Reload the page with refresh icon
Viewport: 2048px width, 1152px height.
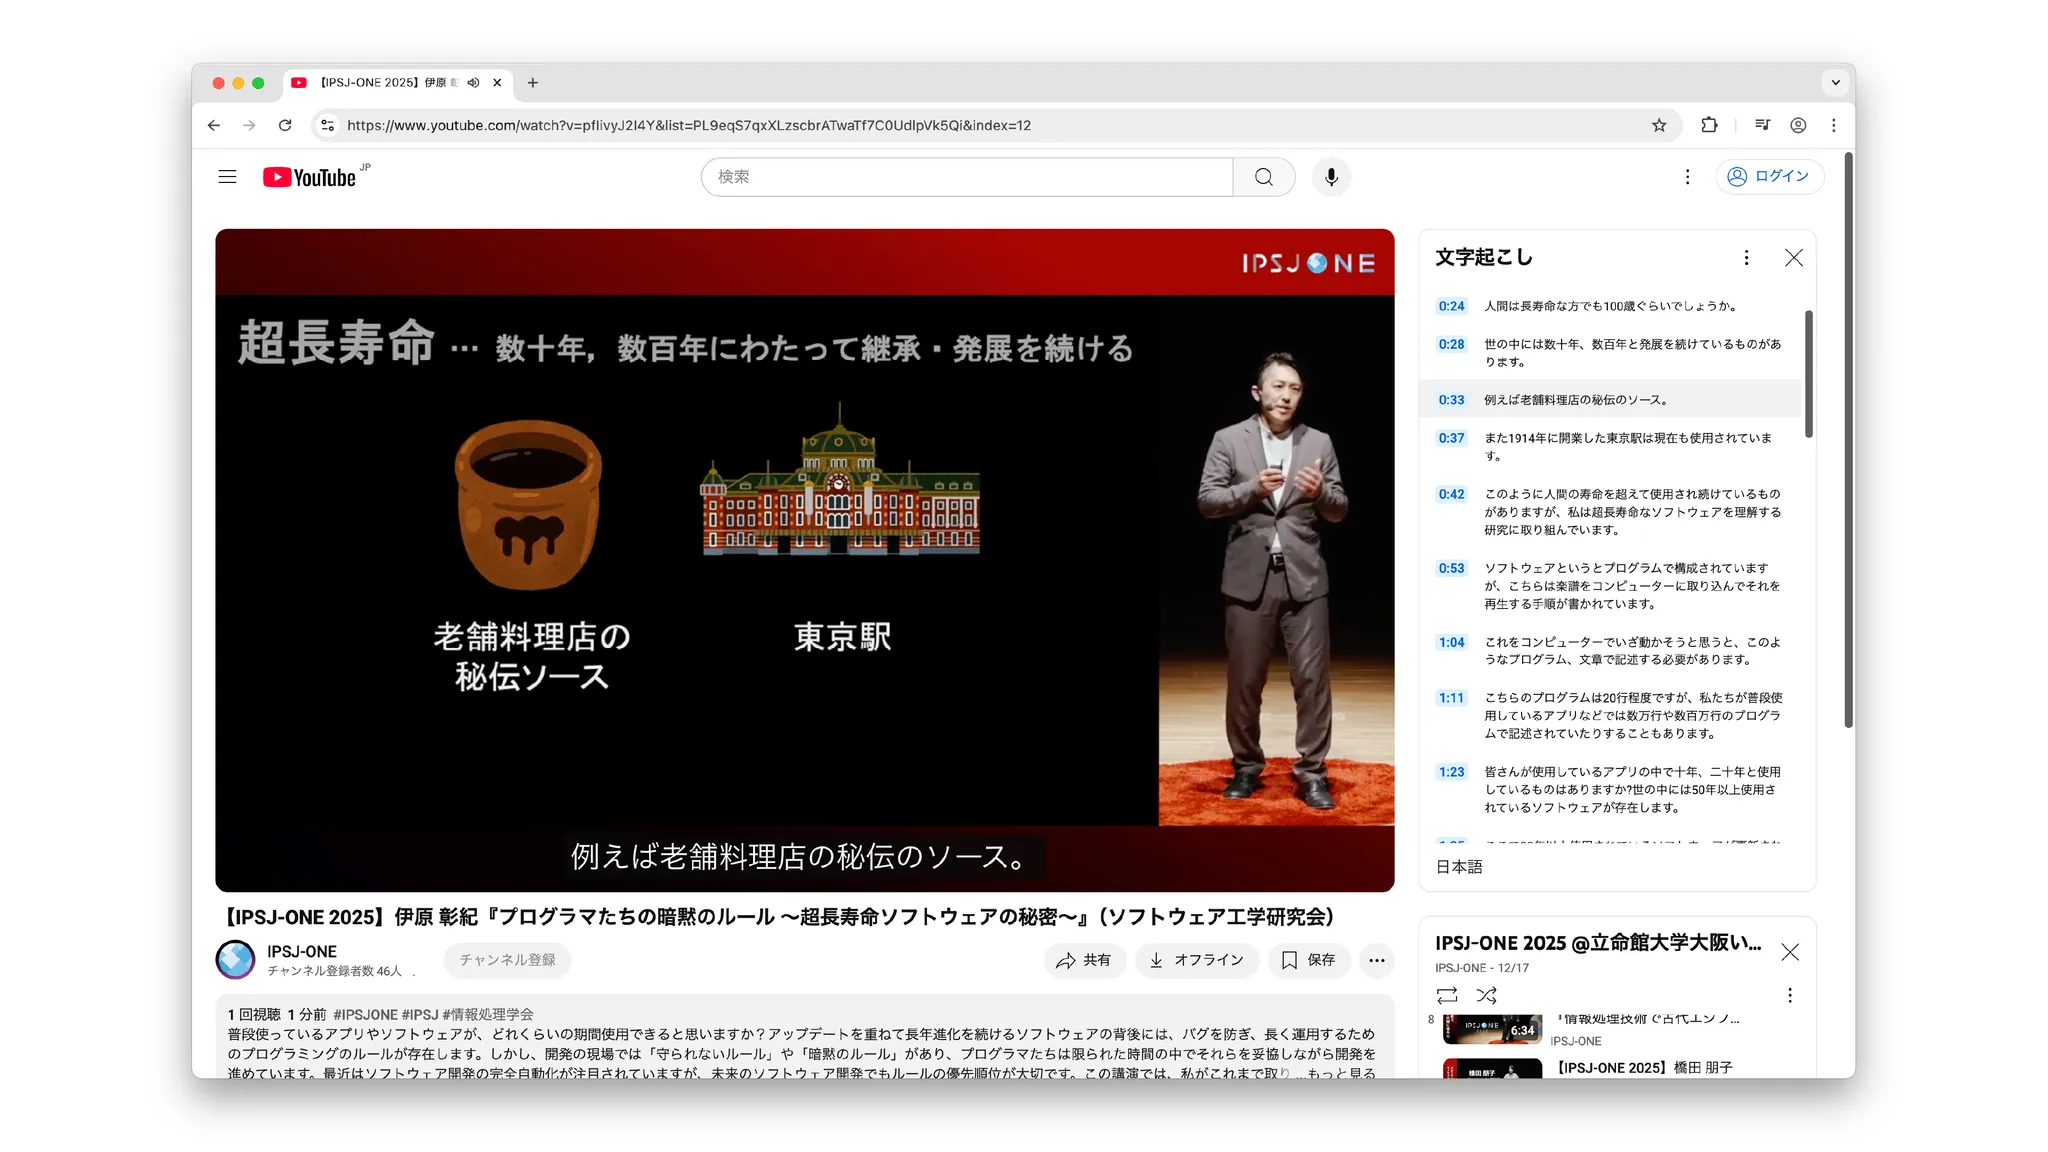pos(285,125)
